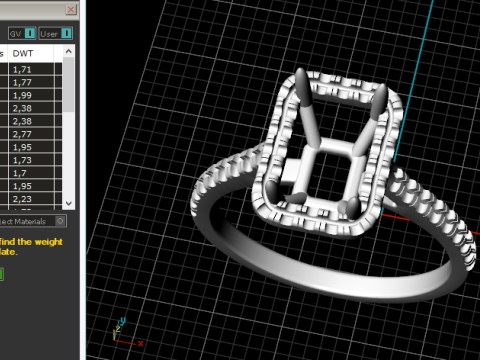Select the 2,23 DWT cell
Viewport: 480px width, 360px height.
tap(31, 199)
